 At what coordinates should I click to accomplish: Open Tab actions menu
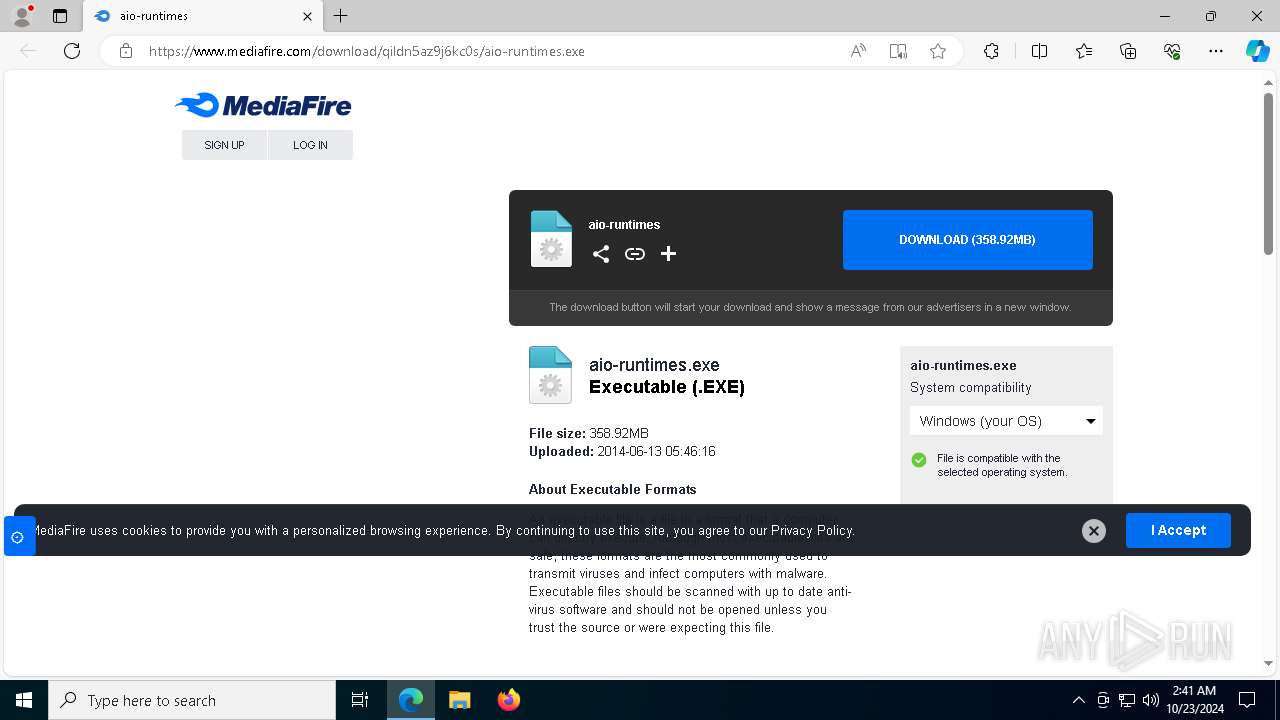(60, 16)
